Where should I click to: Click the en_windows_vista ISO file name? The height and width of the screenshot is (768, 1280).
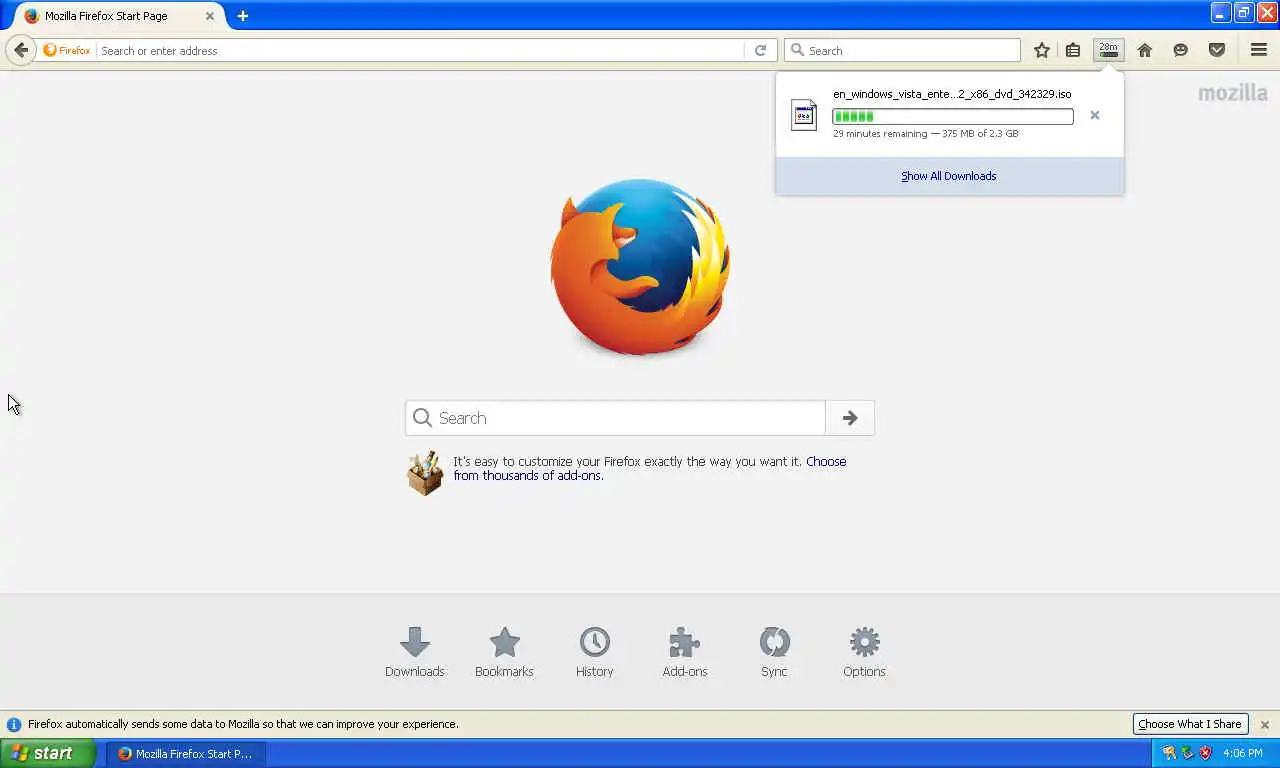pyautogui.click(x=952, y=94)
